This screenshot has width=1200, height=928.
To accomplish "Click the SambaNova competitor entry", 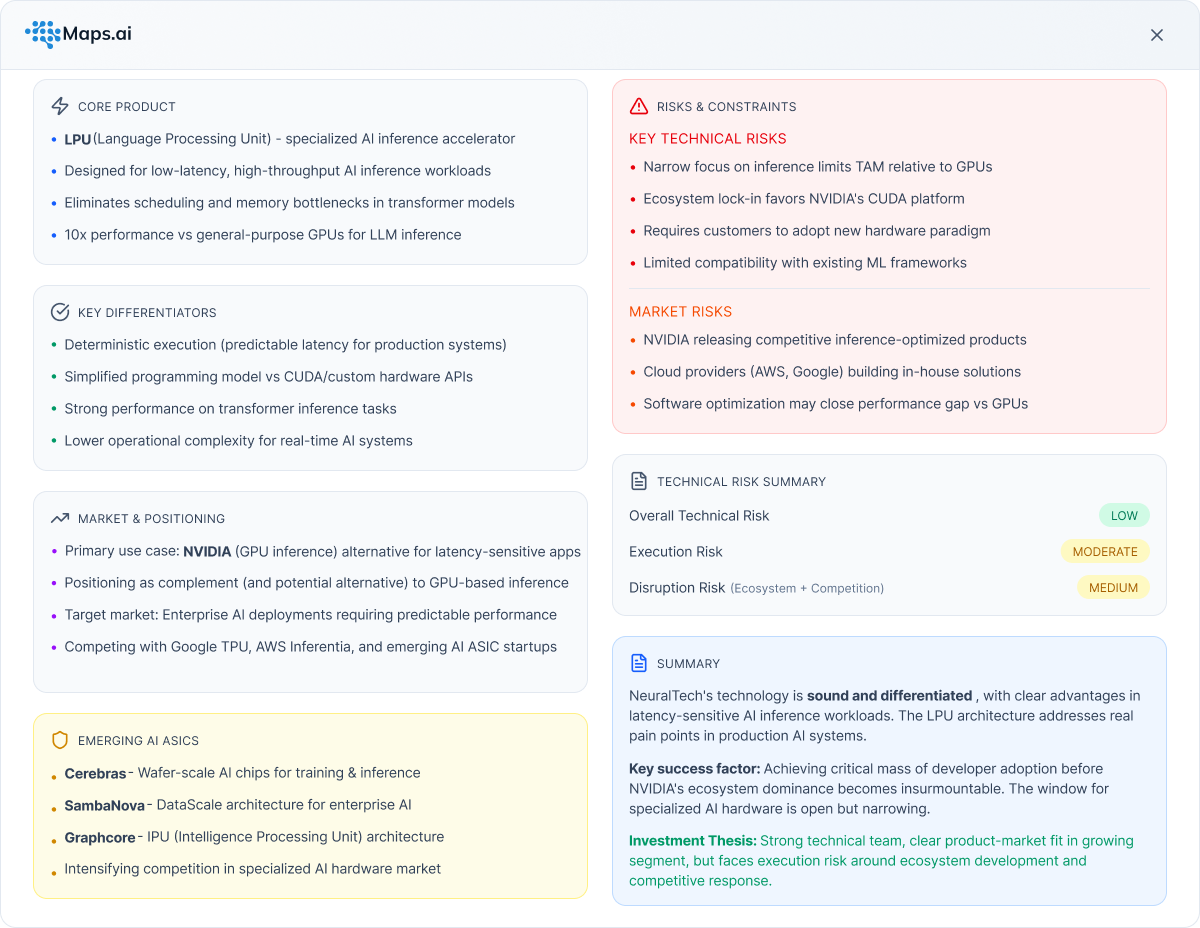I will (x=104, y=805).
